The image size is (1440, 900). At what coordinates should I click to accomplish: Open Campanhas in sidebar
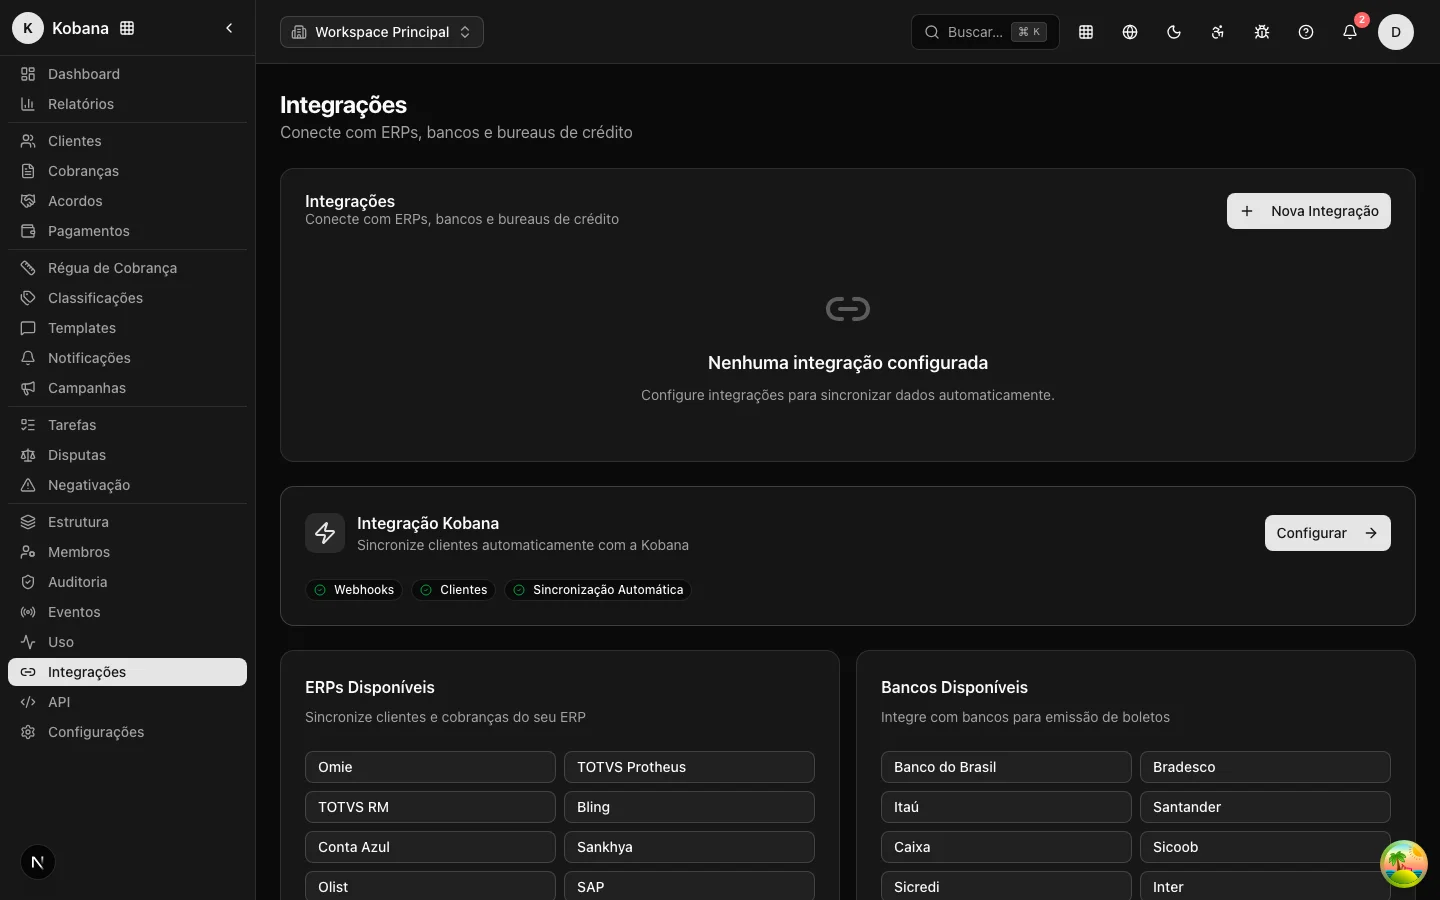point(127,388)
